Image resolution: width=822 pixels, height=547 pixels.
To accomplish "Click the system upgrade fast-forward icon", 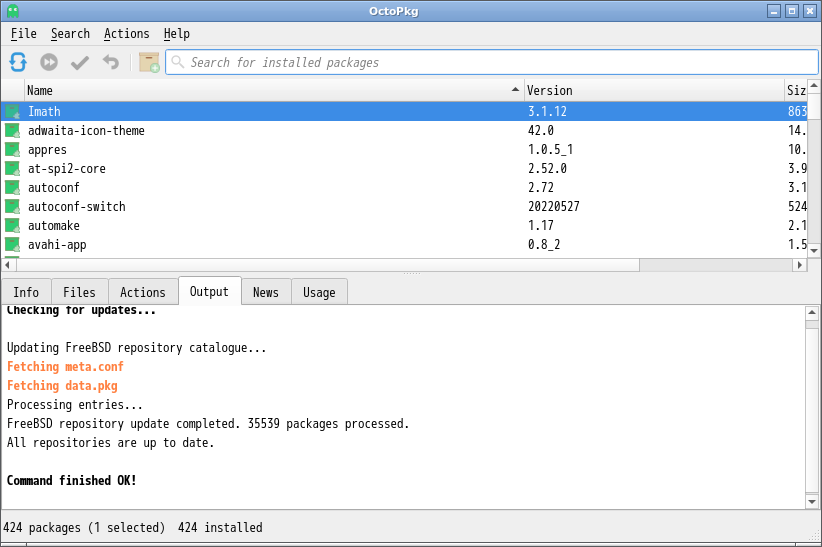I will pos(49,62).
